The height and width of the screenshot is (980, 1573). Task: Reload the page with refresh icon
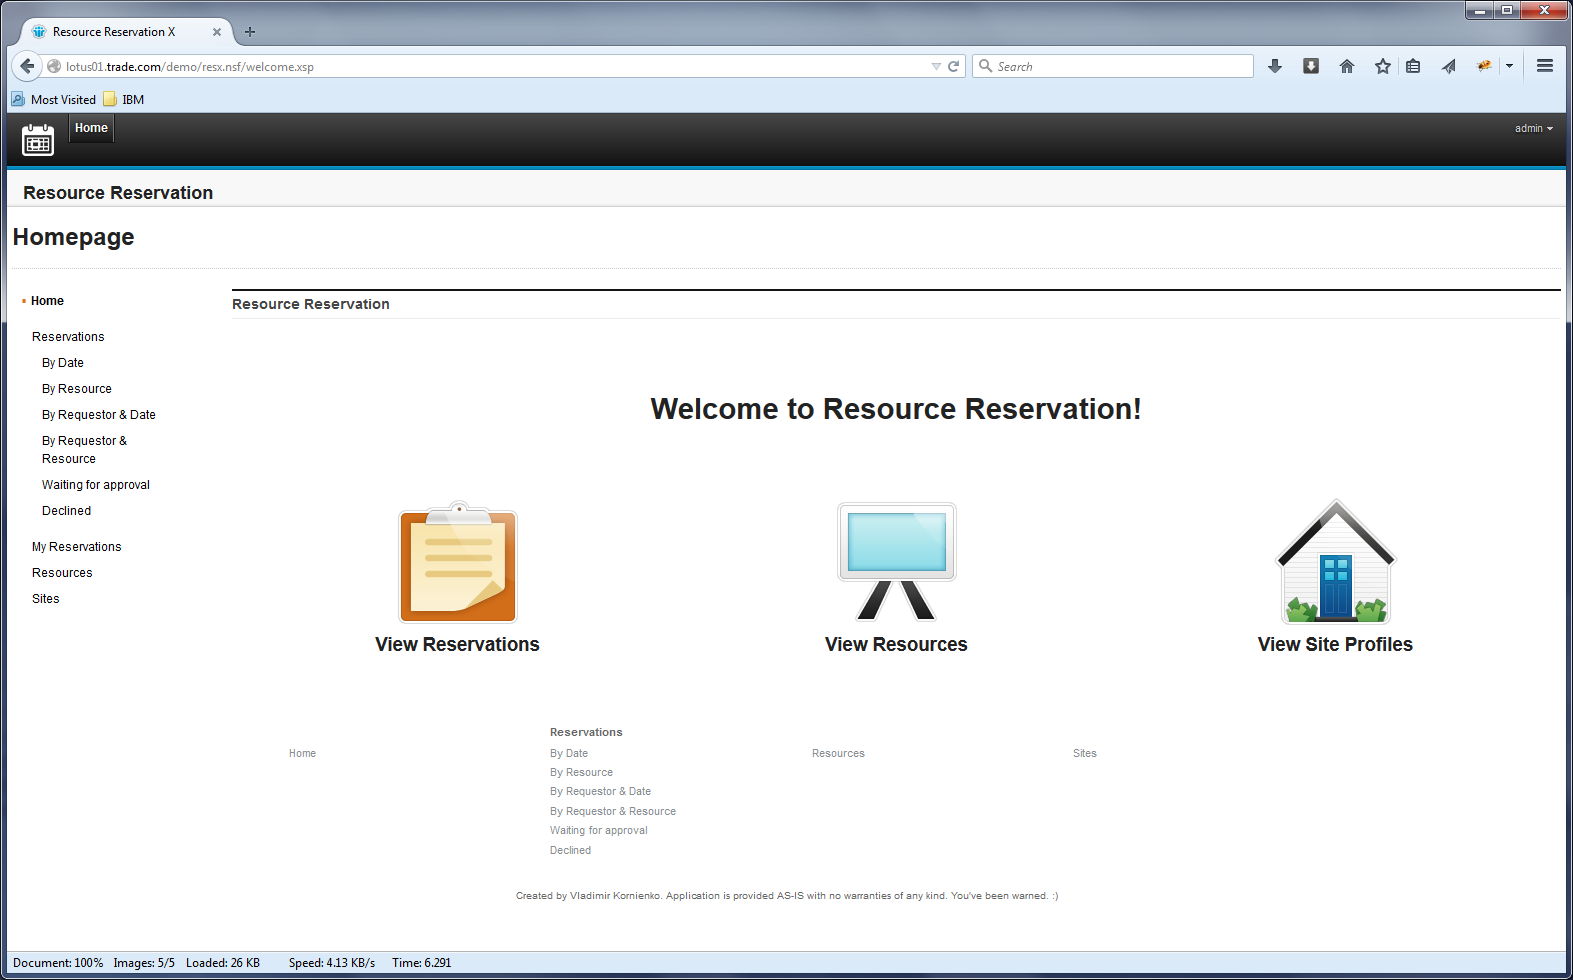[954, 67]
